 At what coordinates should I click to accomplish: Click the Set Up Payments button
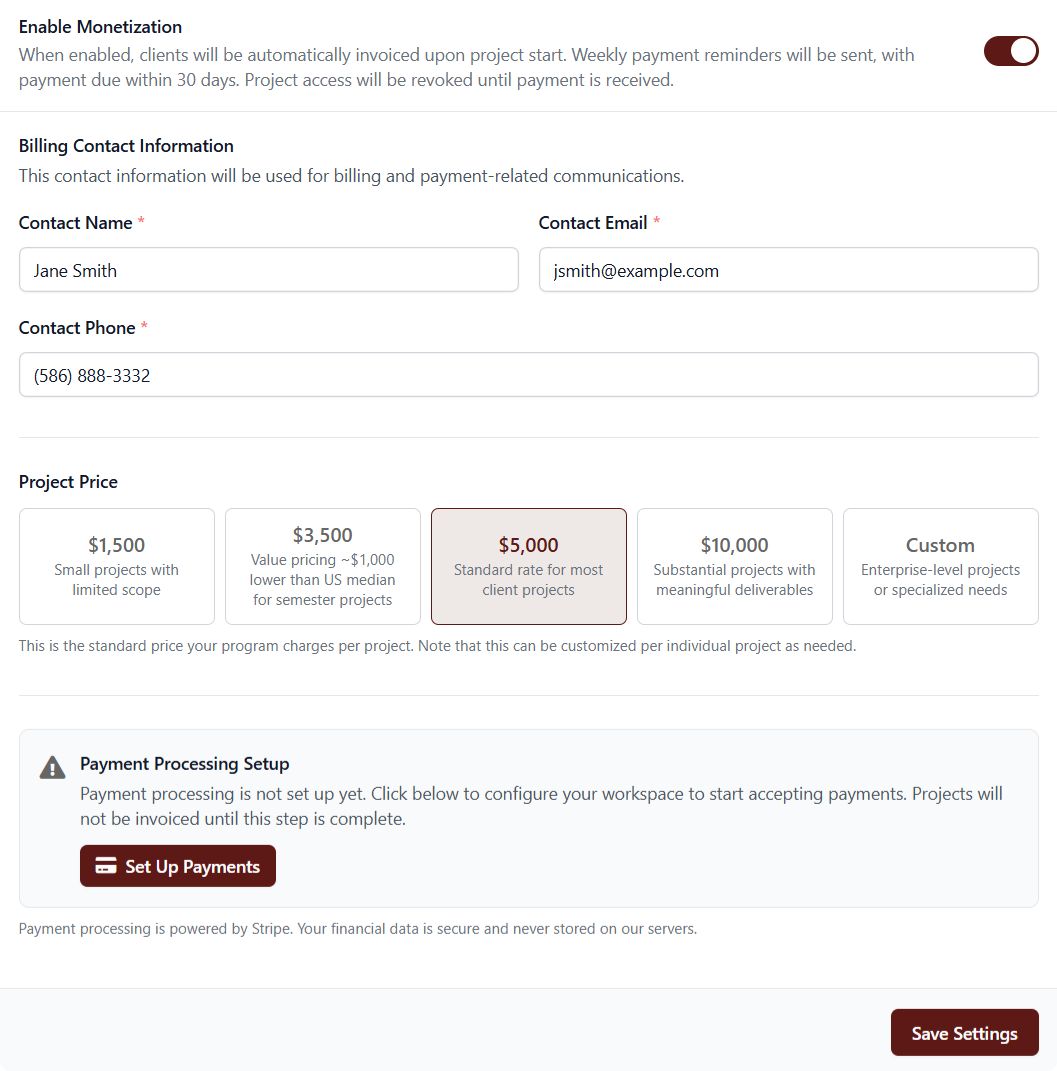177,866
